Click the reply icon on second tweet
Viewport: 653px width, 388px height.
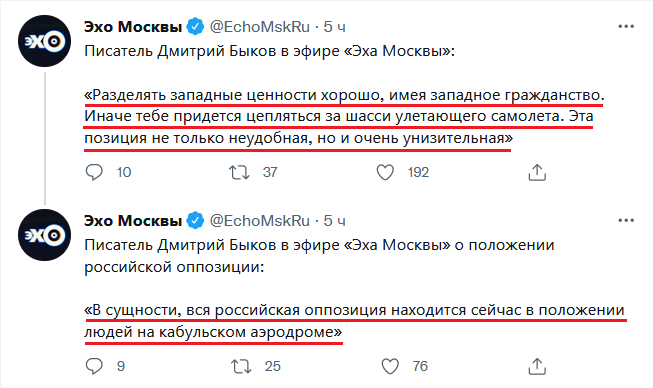tap(94, 366)
